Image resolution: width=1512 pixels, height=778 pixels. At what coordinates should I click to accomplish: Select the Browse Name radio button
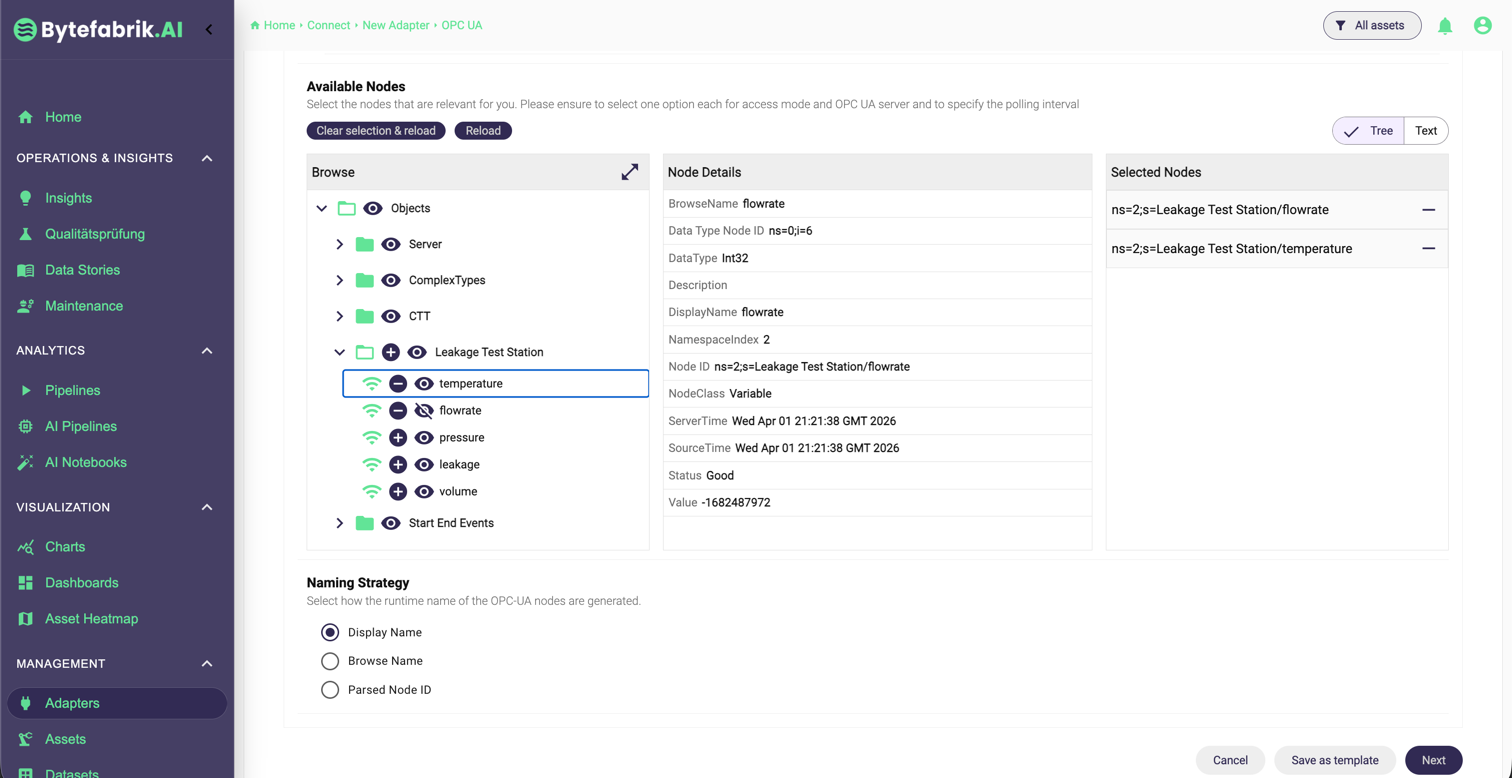[330, 661]
